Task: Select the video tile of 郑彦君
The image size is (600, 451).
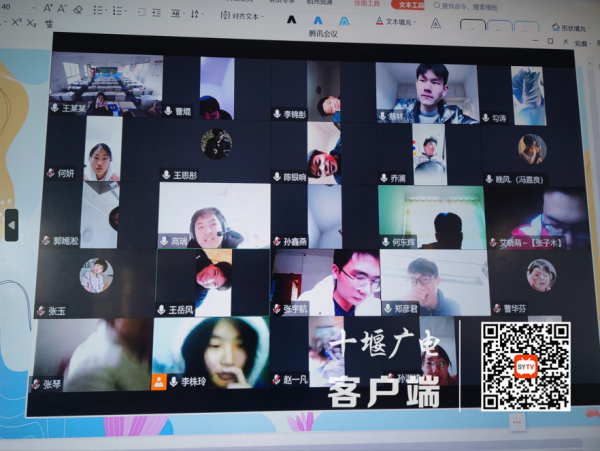Action: [x=435, y=282]
